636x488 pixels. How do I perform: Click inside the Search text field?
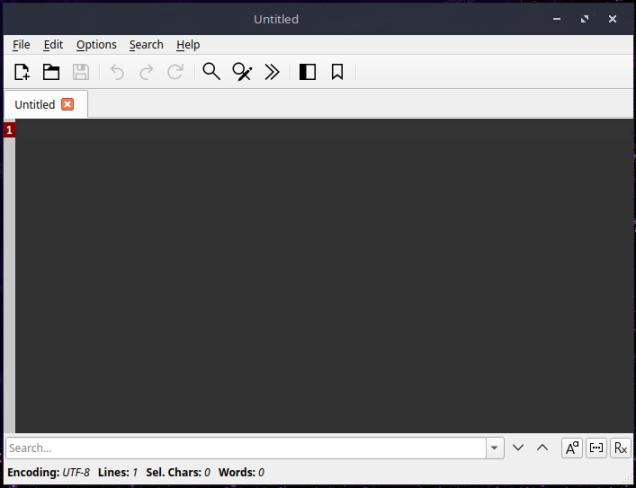pyautogui.click(x=246, y=448)
